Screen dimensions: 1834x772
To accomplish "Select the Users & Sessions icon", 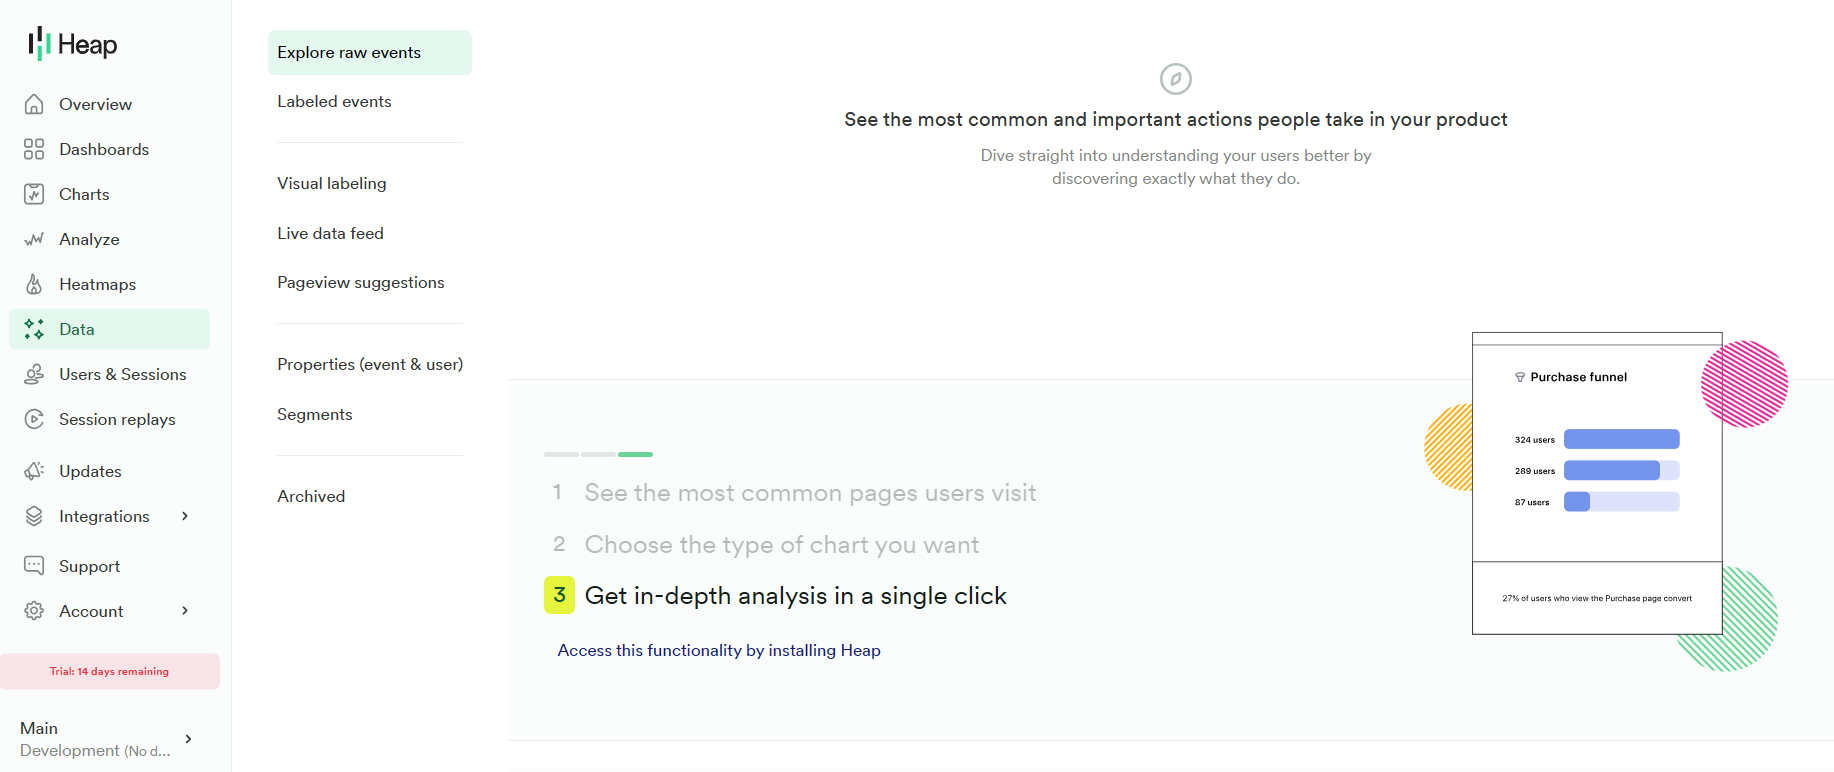I will (34, 373).
